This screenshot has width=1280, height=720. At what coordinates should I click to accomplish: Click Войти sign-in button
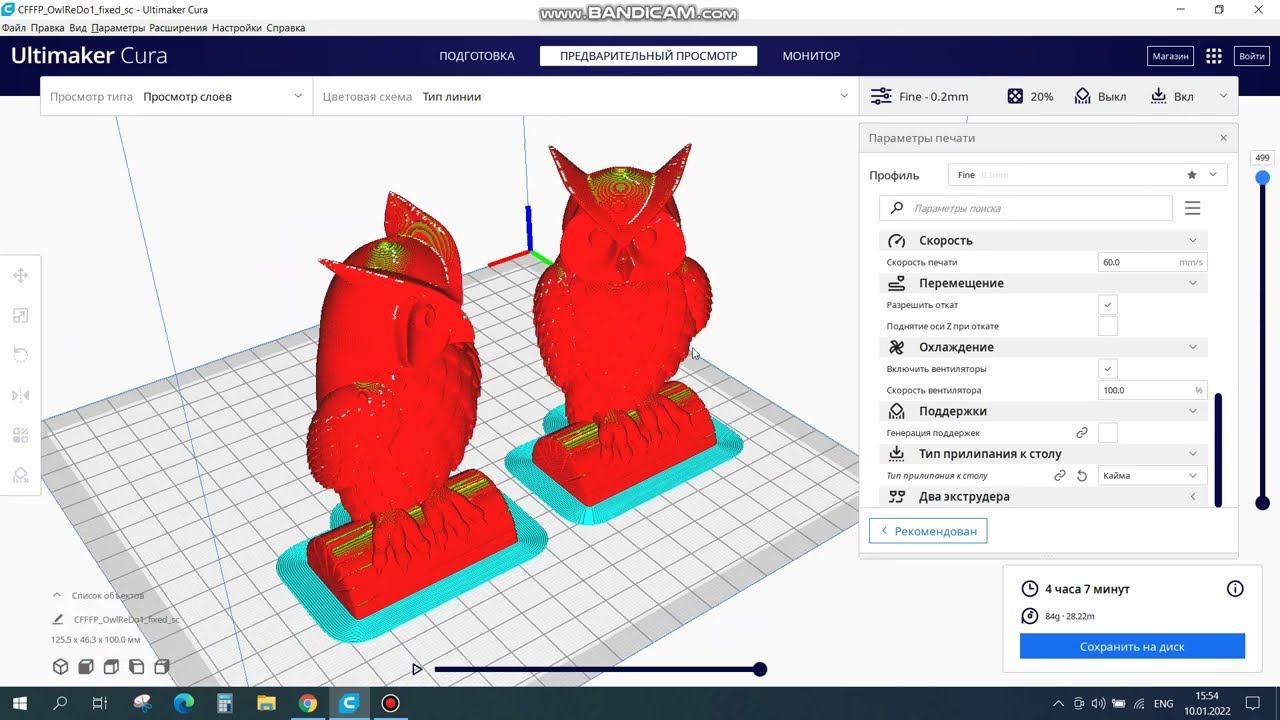pyautogui.click(x=1252, y=56)
